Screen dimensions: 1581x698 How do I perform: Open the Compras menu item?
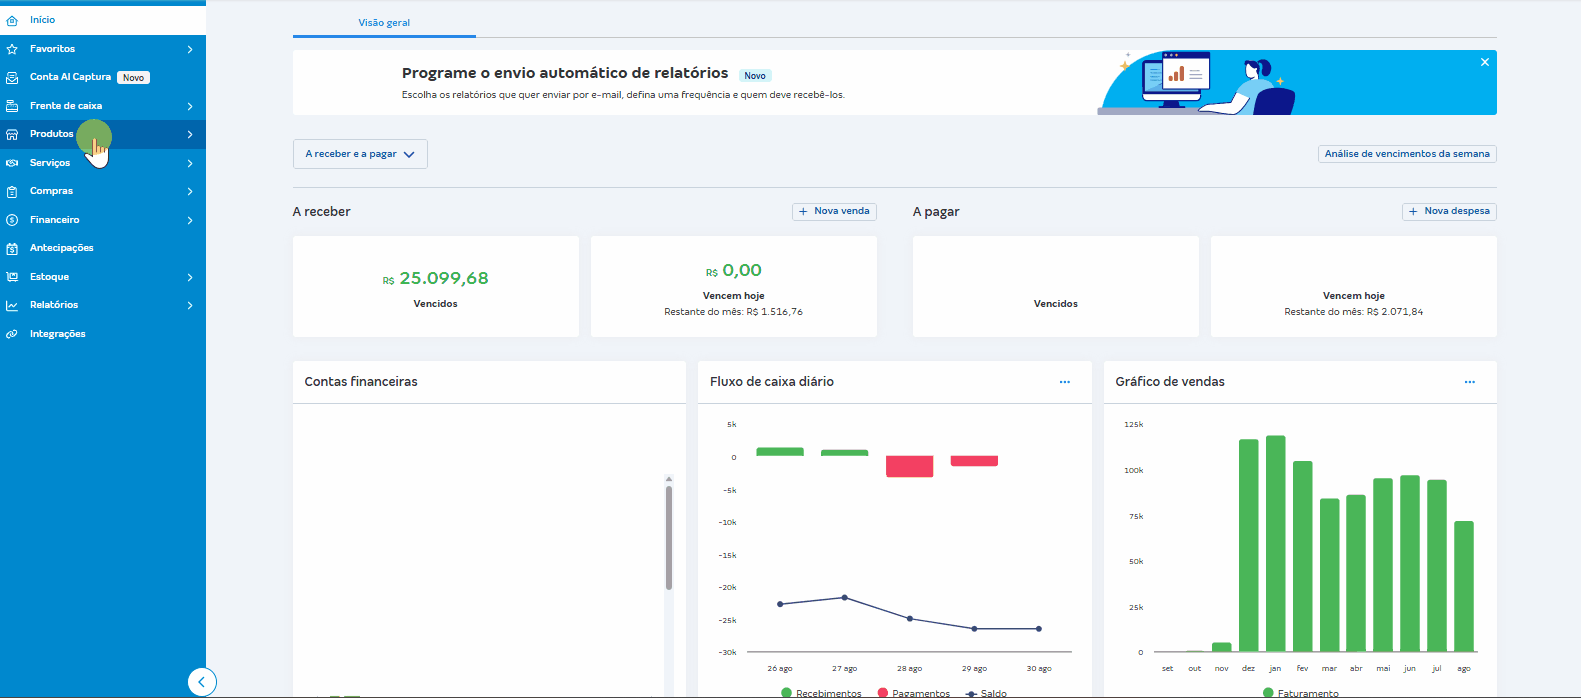coord(52,191)
